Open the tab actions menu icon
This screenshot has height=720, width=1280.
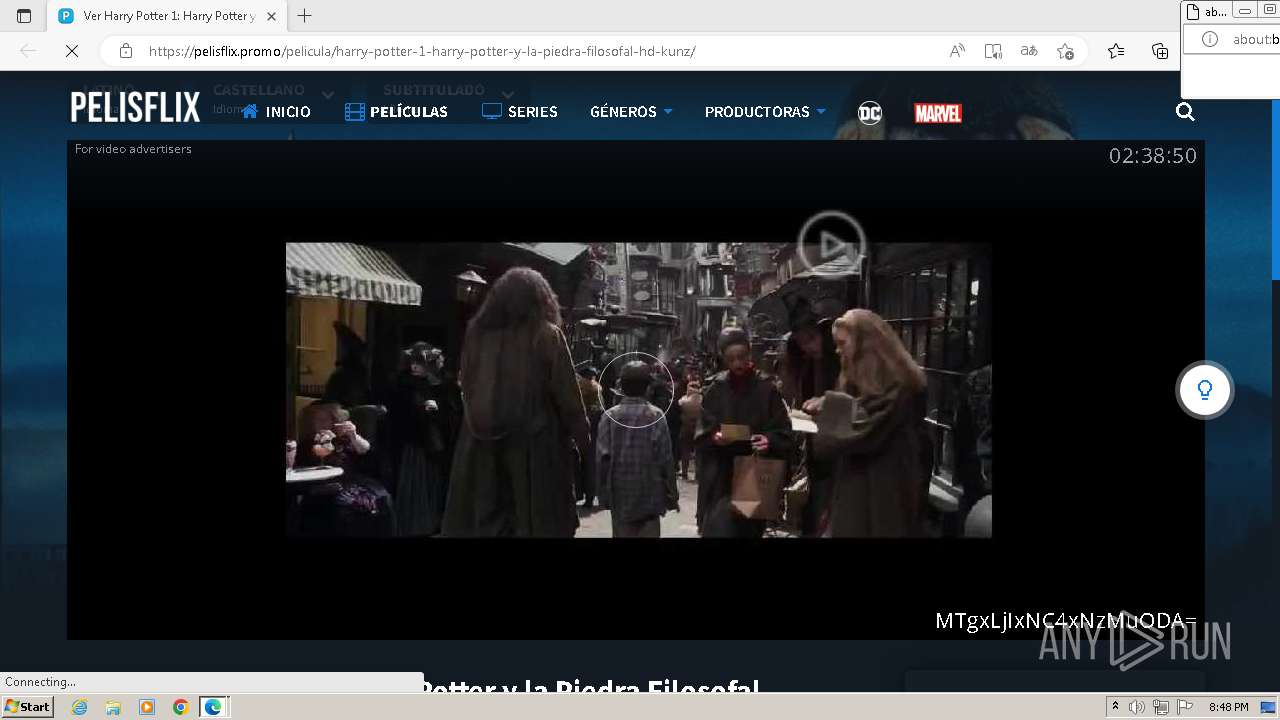click(x=24, y=16)
